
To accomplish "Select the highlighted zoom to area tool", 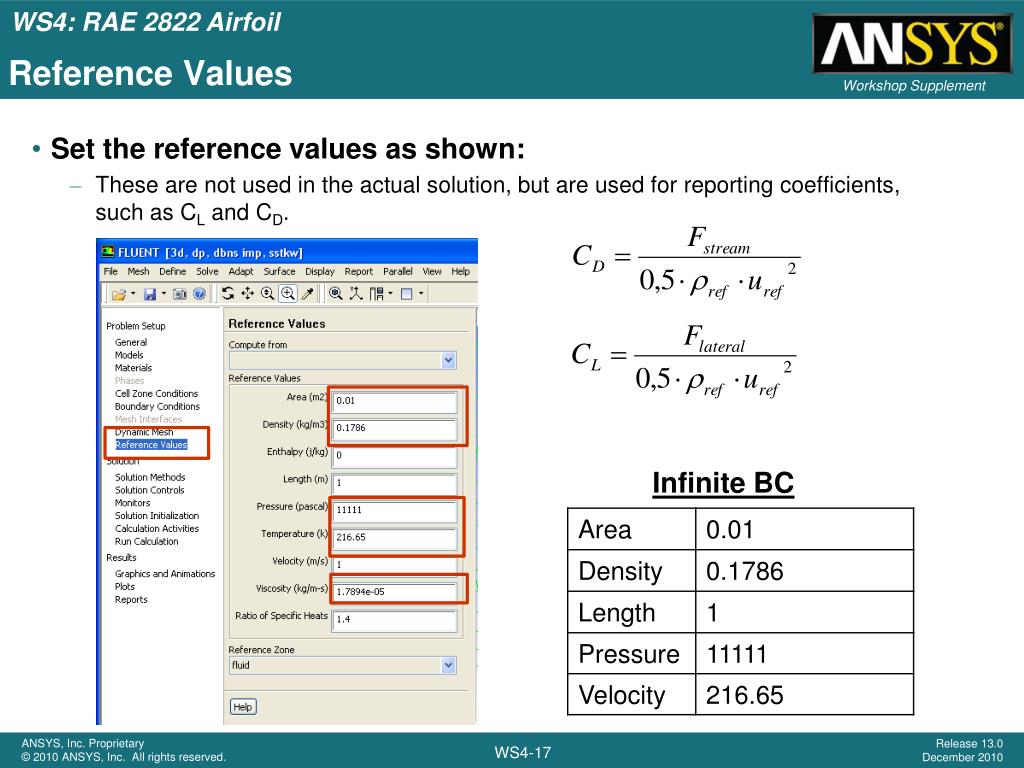I will click(x=287, y=293).
